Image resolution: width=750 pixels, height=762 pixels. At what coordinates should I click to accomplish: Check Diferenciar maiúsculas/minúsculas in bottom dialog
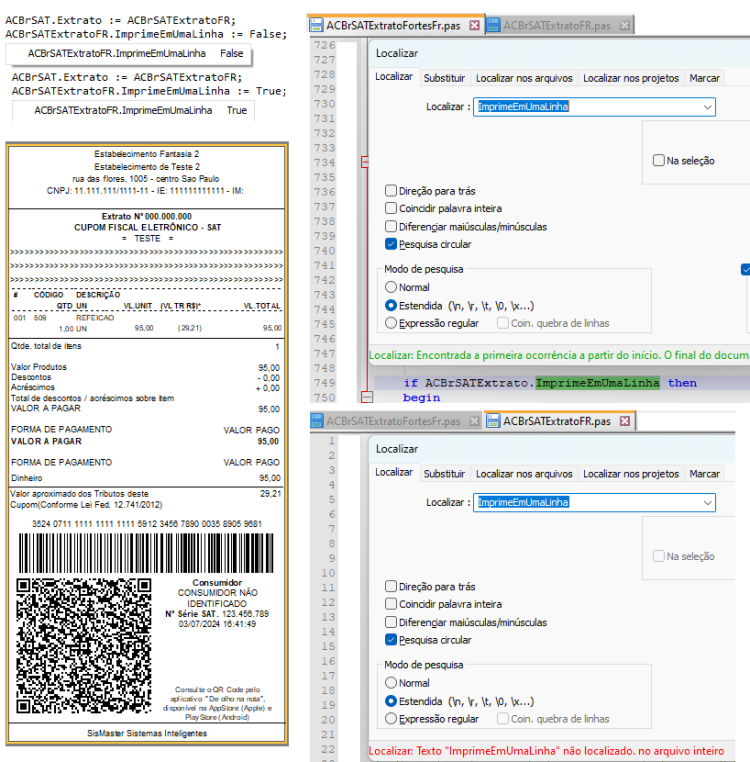pyautogui.click(x=391, y=622)
